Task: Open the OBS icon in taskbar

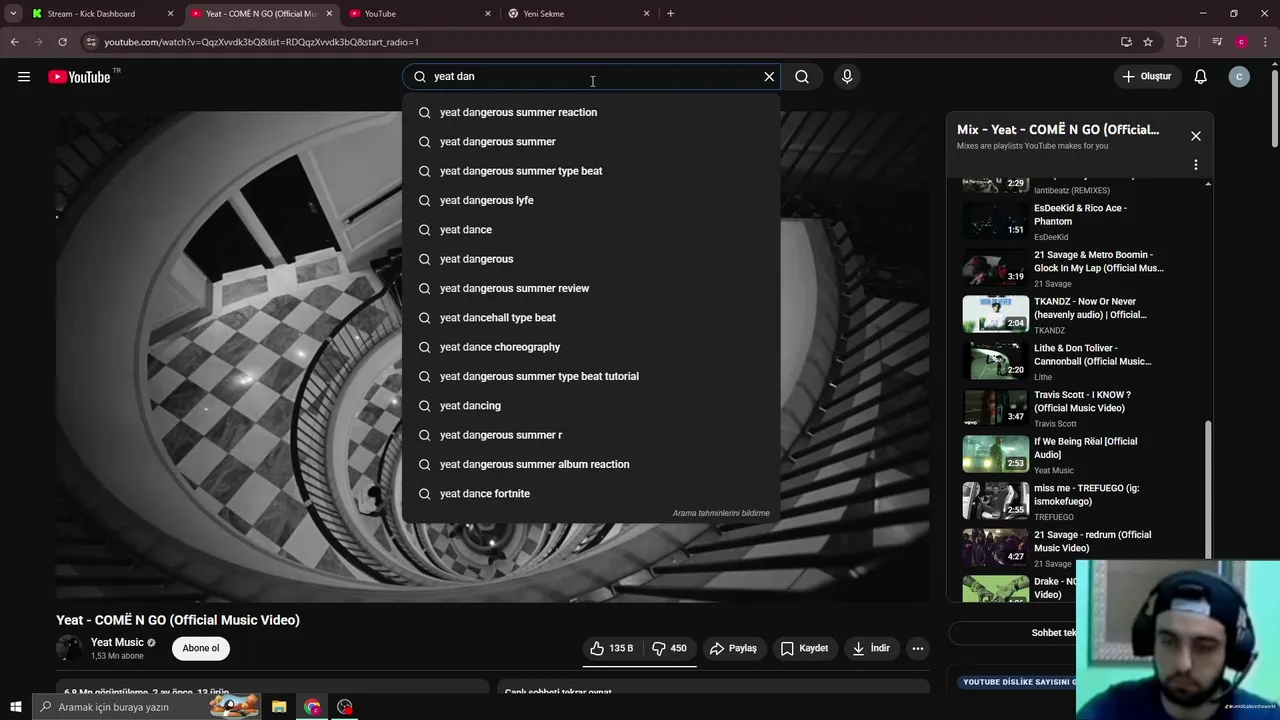Action: 345,707
